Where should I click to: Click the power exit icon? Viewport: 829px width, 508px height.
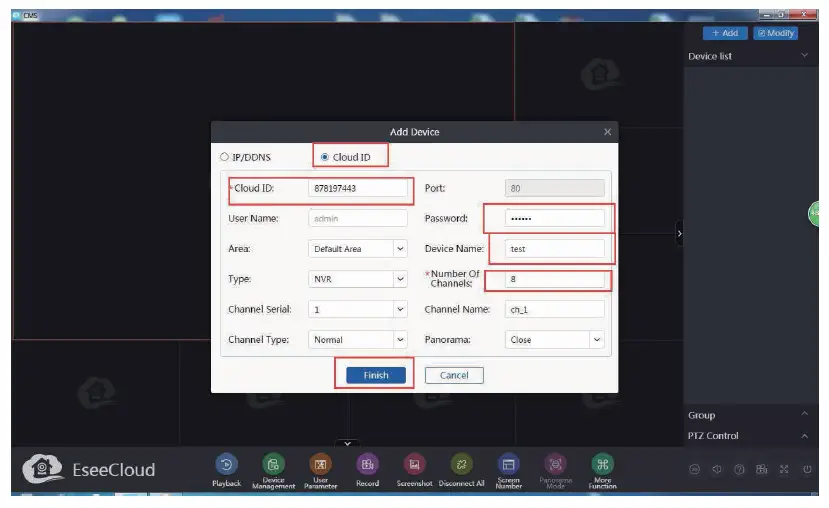[x=807, y=469]
